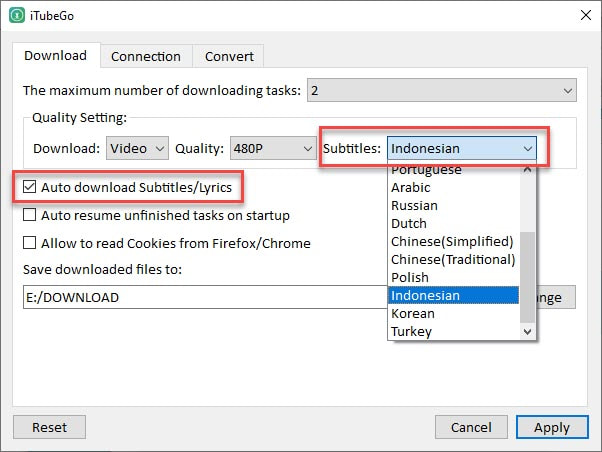Select Arabic in the subtitles list
602x452 pixels.
[453, 187]
